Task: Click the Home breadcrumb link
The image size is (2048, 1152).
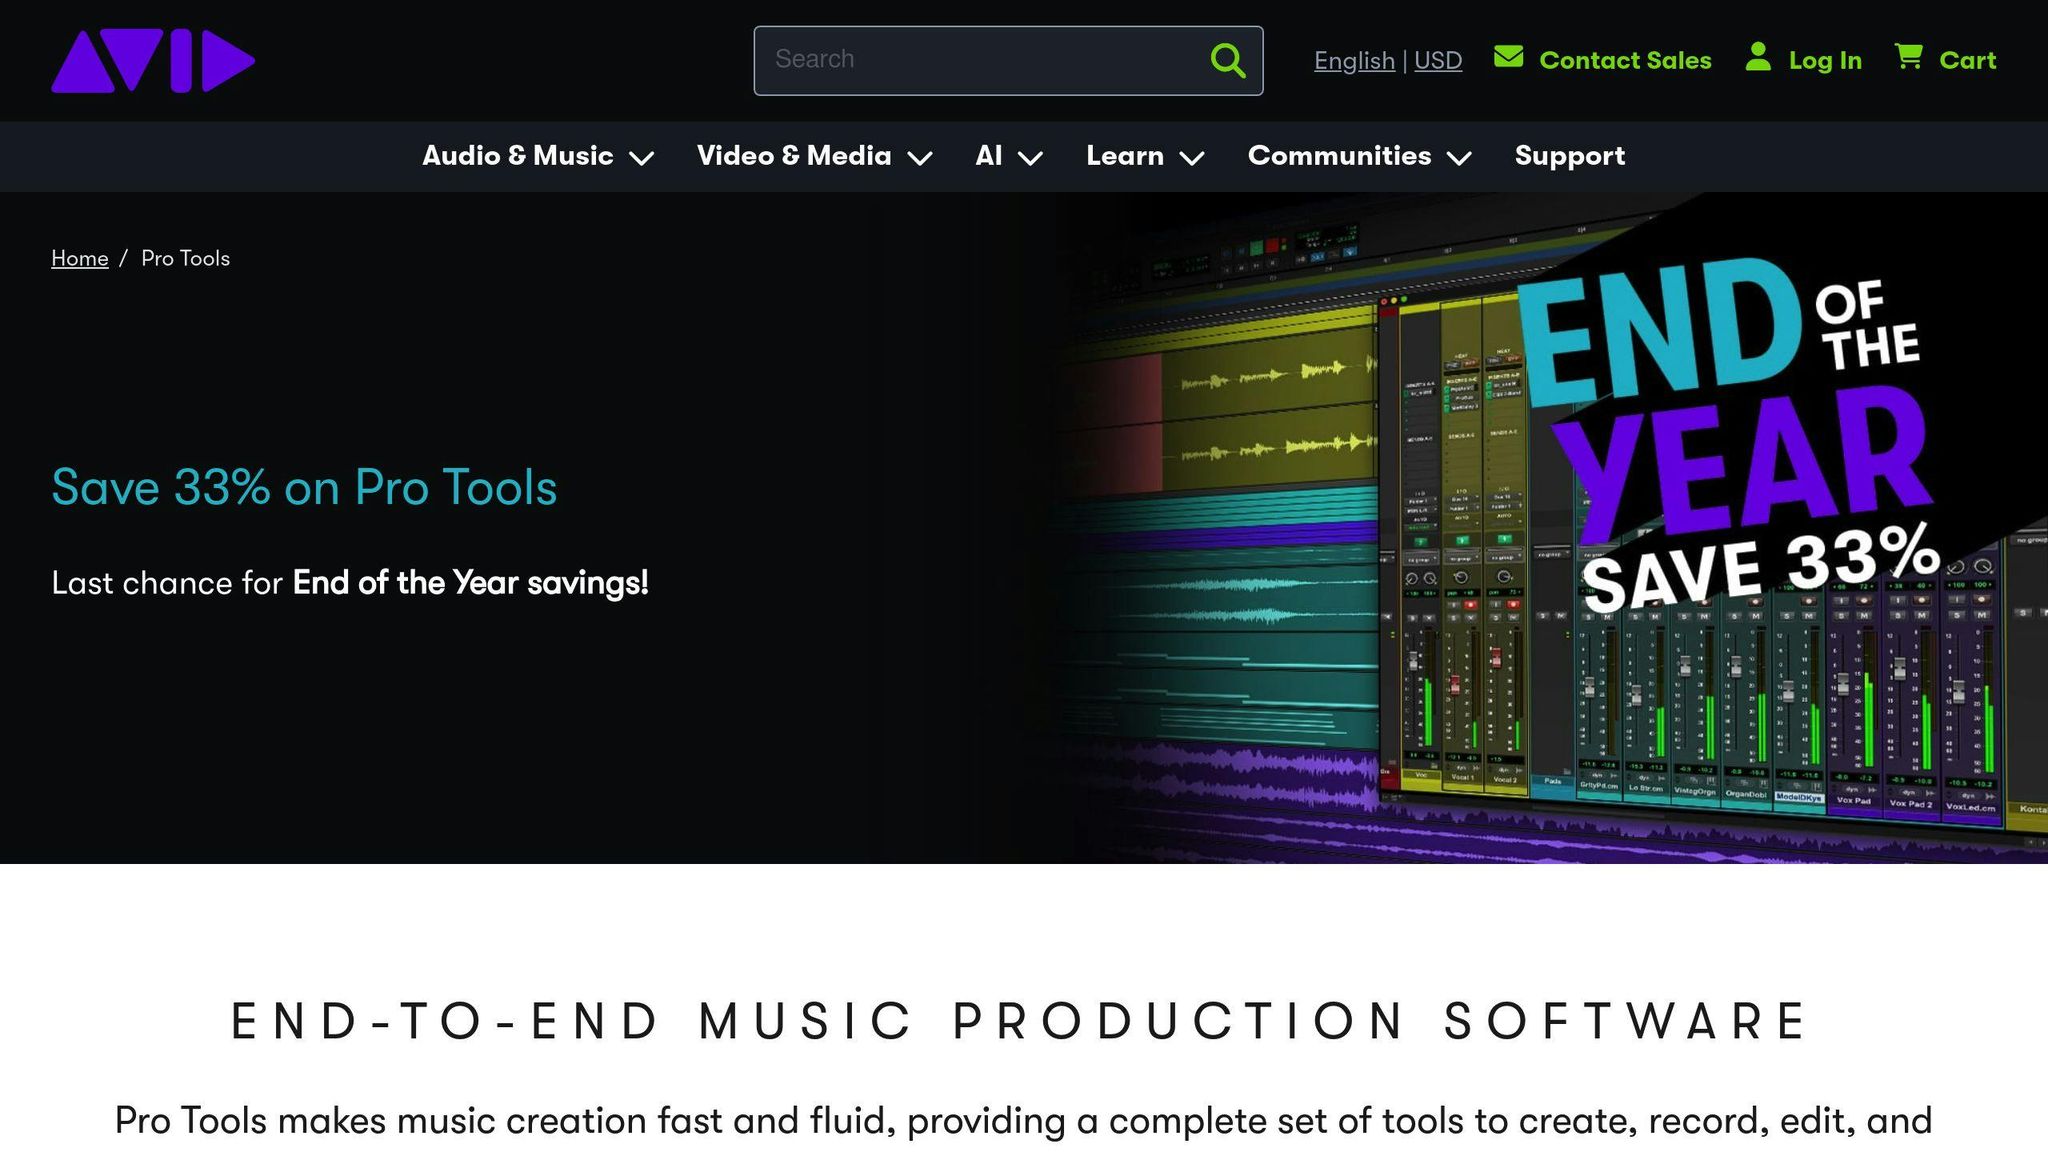Action: 79,258
